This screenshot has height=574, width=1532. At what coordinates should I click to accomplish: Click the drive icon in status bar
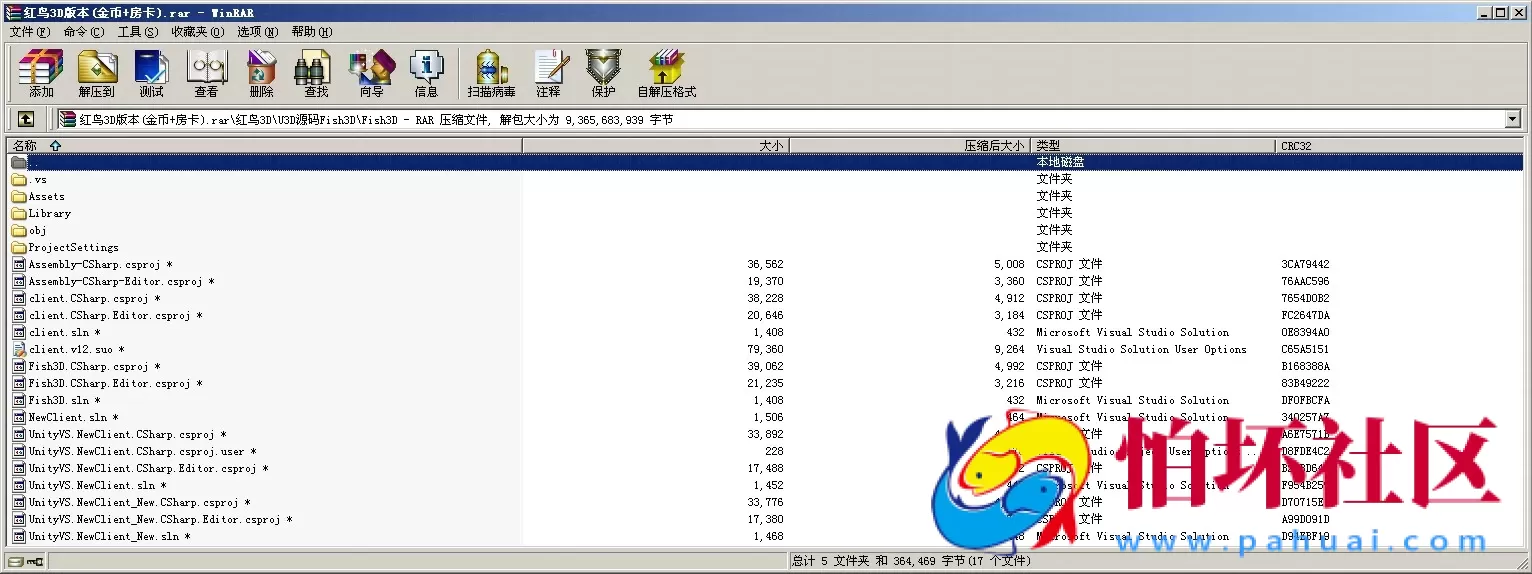pyautogui.click(x=15, y=562)
